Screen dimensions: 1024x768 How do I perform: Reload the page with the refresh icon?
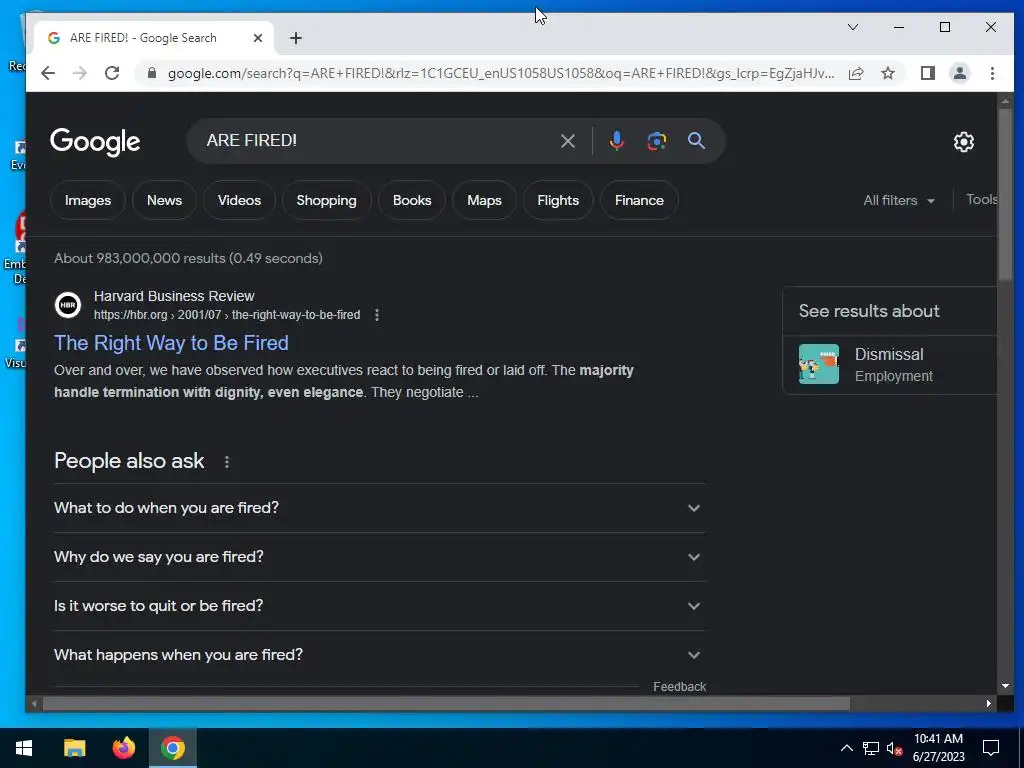coord(112,73)
